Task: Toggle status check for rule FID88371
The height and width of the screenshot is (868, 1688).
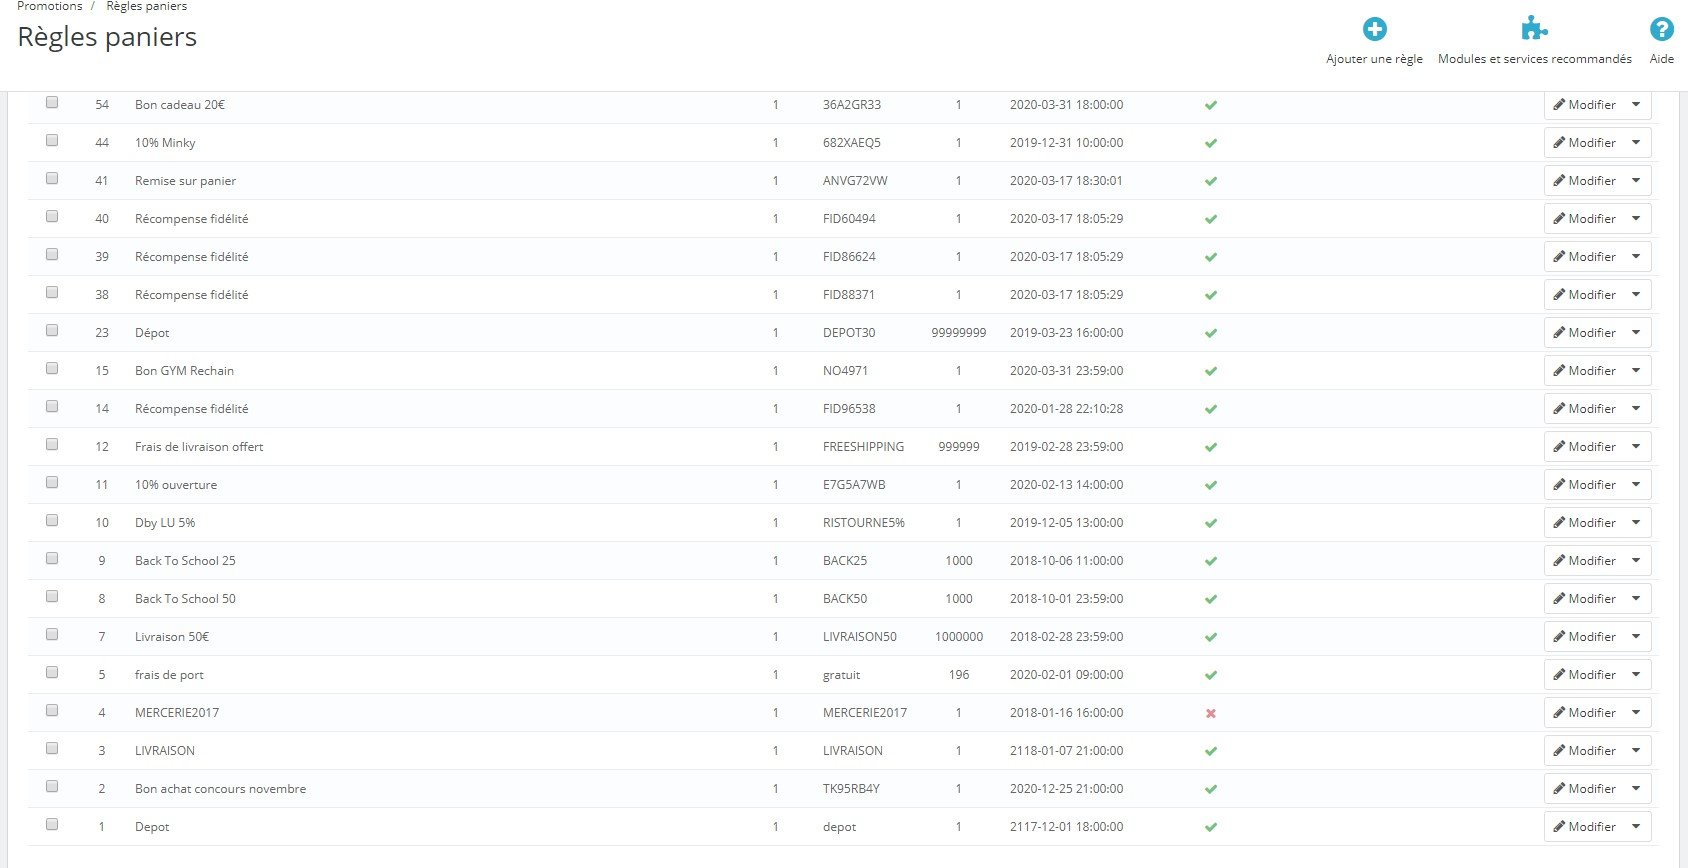Action: pos(1211,295)
